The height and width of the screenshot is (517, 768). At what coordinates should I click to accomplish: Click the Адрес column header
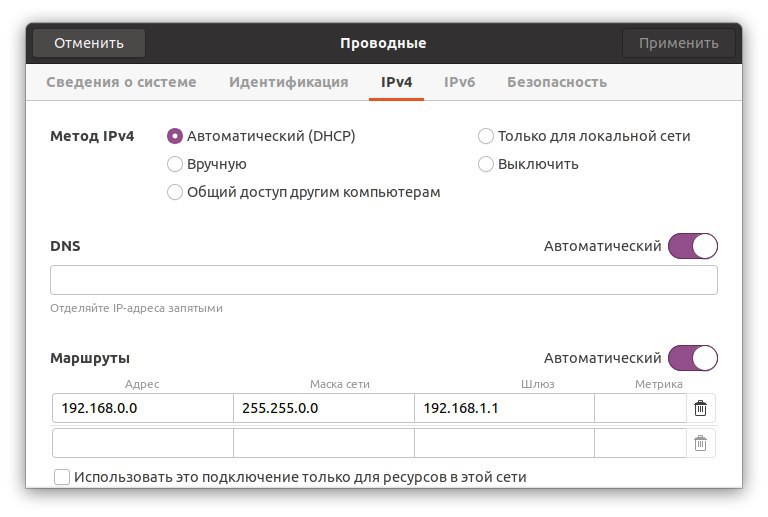[x=142, y=384]
